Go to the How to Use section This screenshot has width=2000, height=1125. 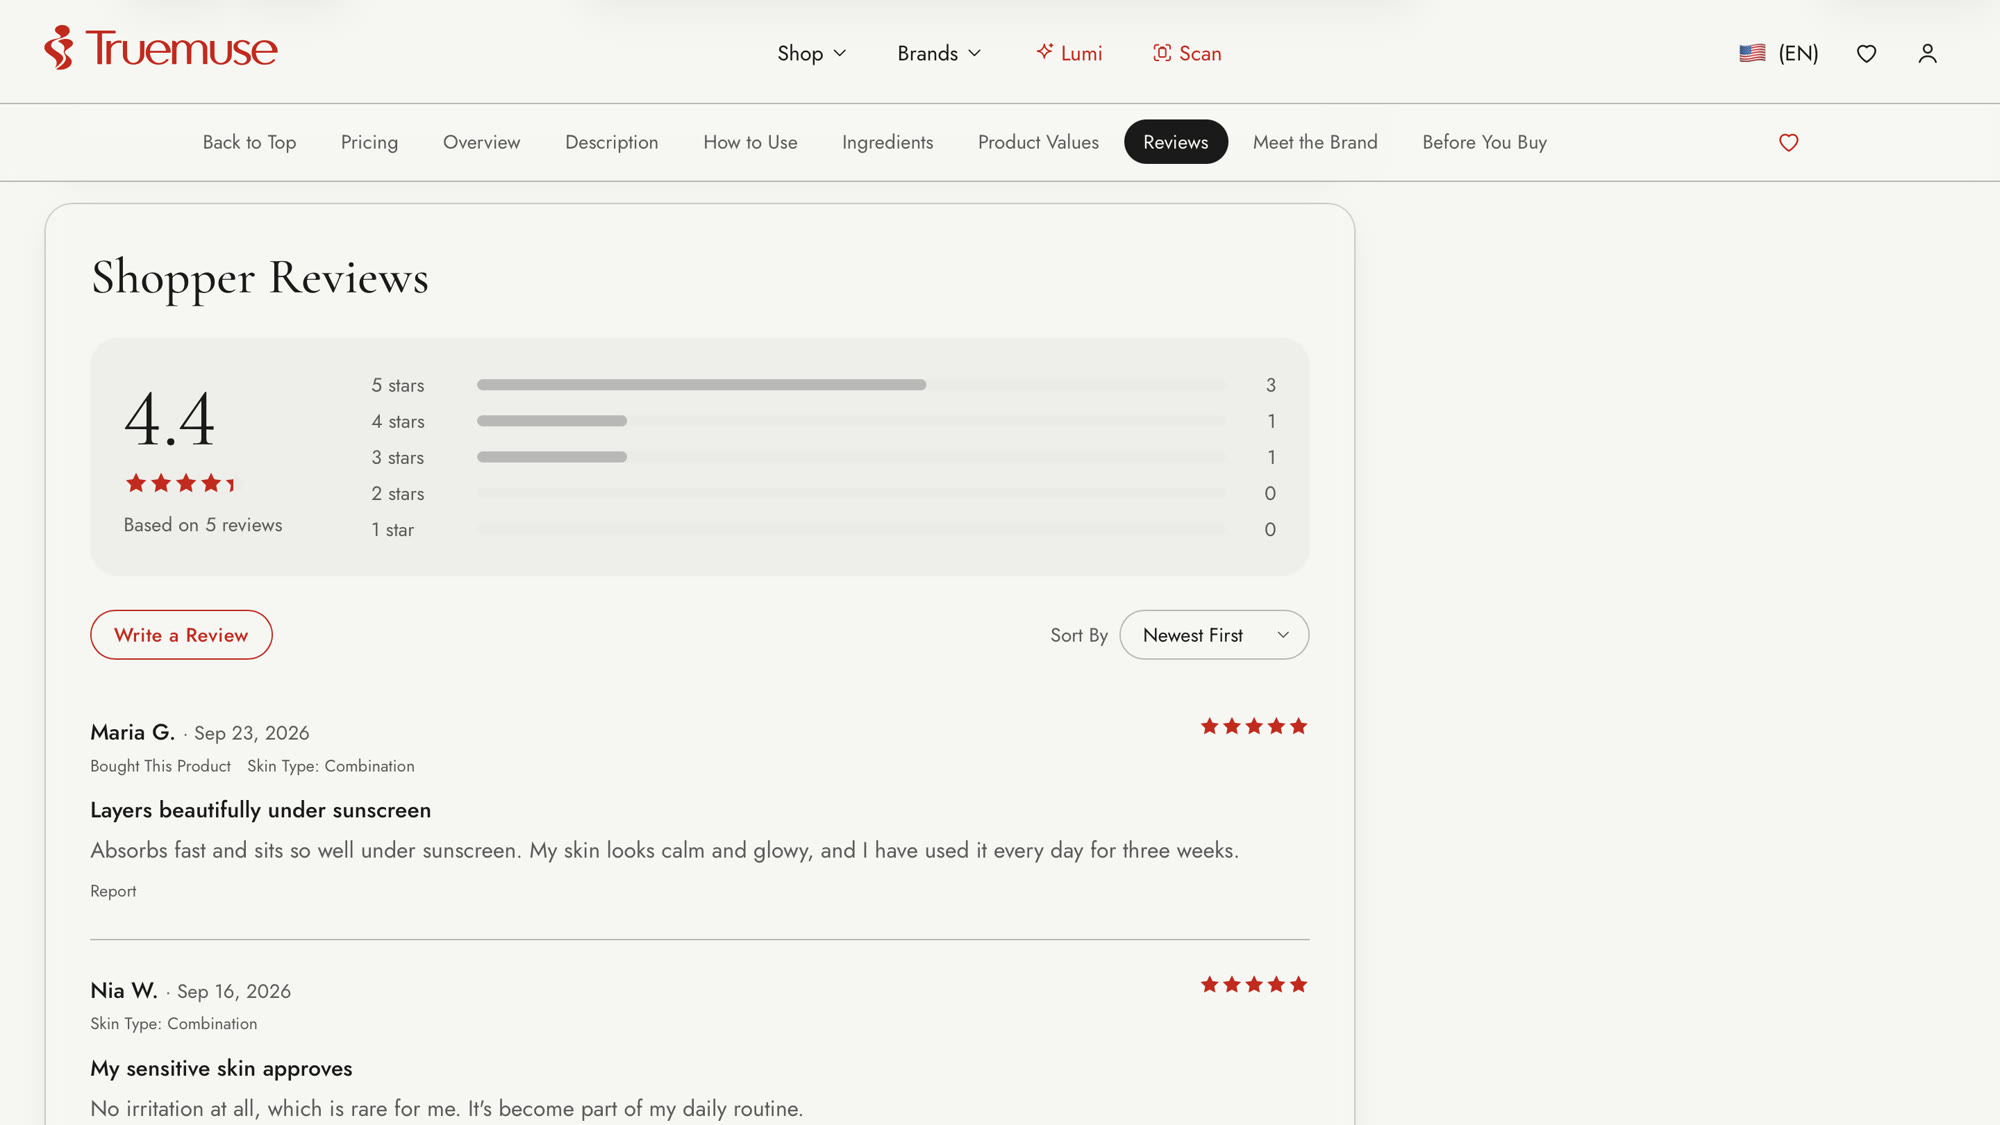(750, 142)
